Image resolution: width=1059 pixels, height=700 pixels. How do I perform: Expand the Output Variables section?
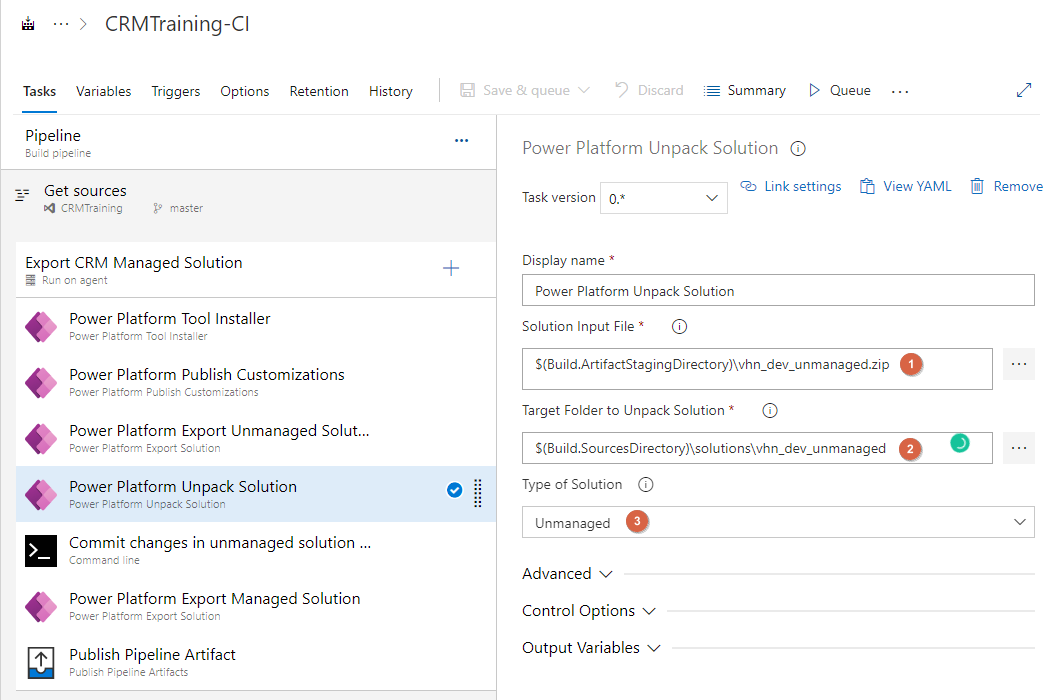point(591,648)
